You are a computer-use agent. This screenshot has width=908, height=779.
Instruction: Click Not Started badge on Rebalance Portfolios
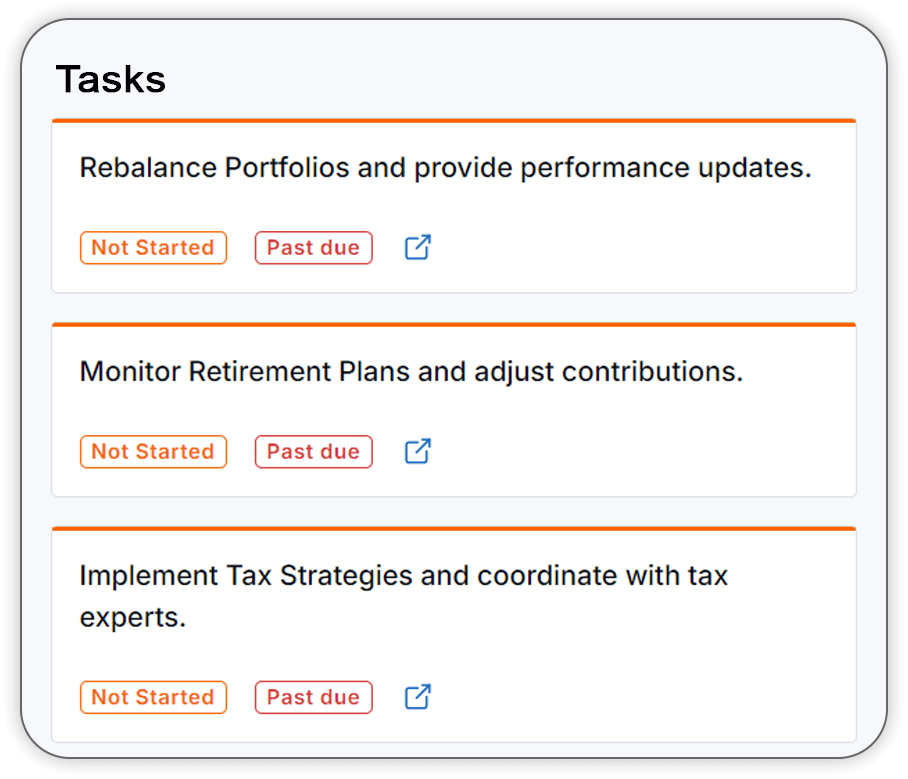(153, 248)
